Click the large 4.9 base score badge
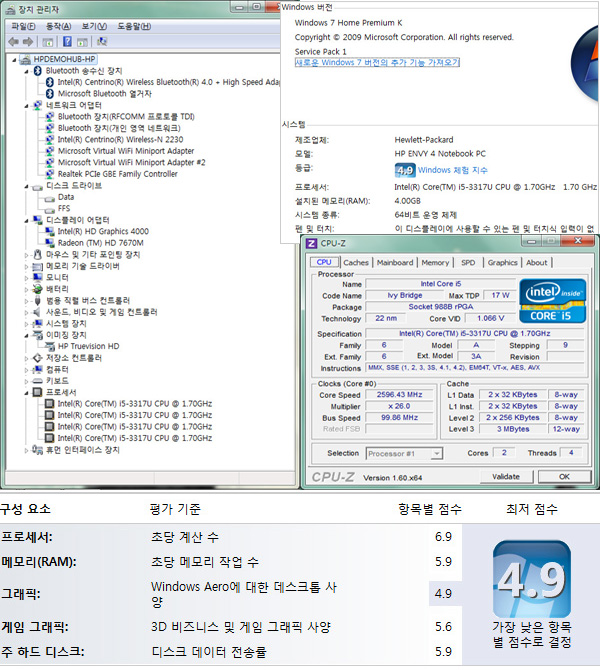Viewport: 600px width, 670px height. tap(532, 579)
